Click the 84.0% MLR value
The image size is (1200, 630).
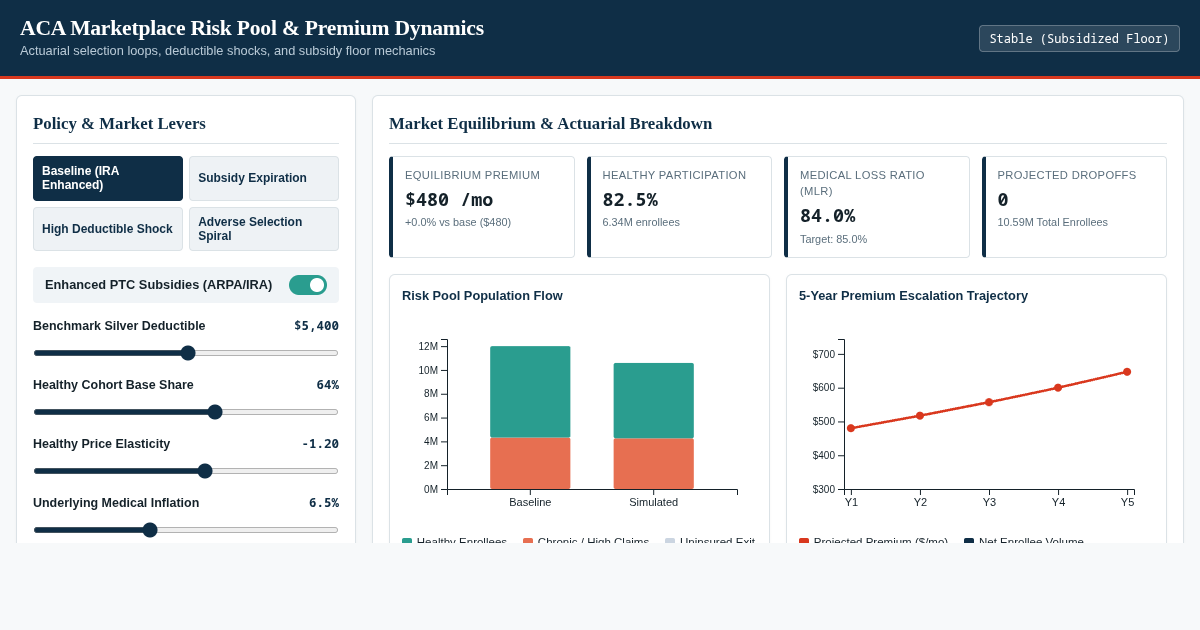pyautogui.click(x=827, y=215)
